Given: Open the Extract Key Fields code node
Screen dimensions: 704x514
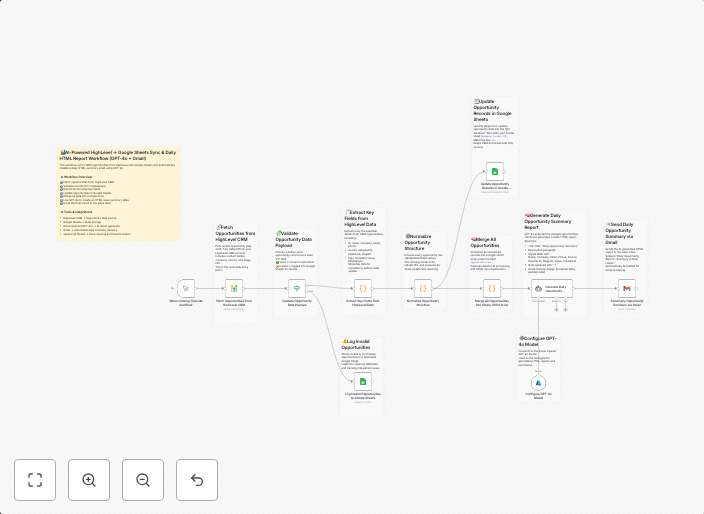Looking at the screenshot, I should click(x=363, y=288).
